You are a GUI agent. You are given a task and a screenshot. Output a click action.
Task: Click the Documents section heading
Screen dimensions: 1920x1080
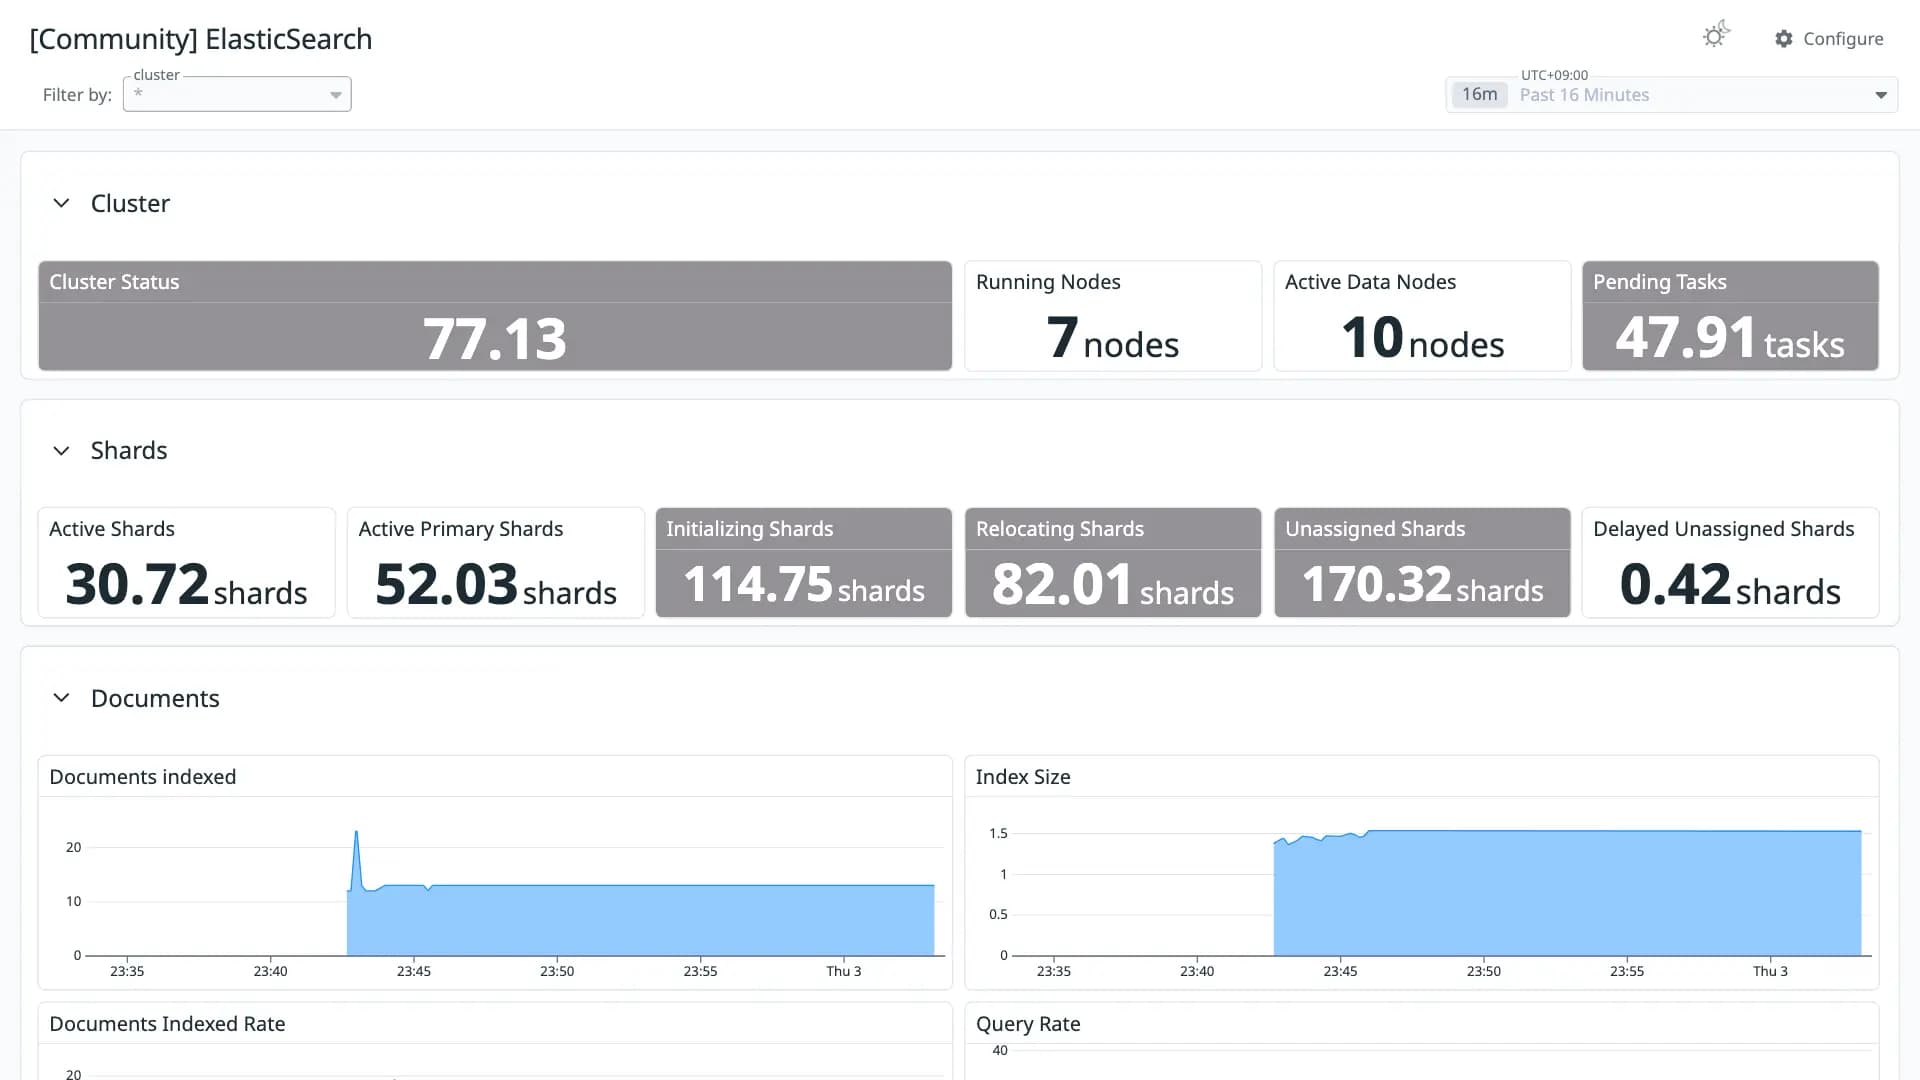[x=155, y=698]
